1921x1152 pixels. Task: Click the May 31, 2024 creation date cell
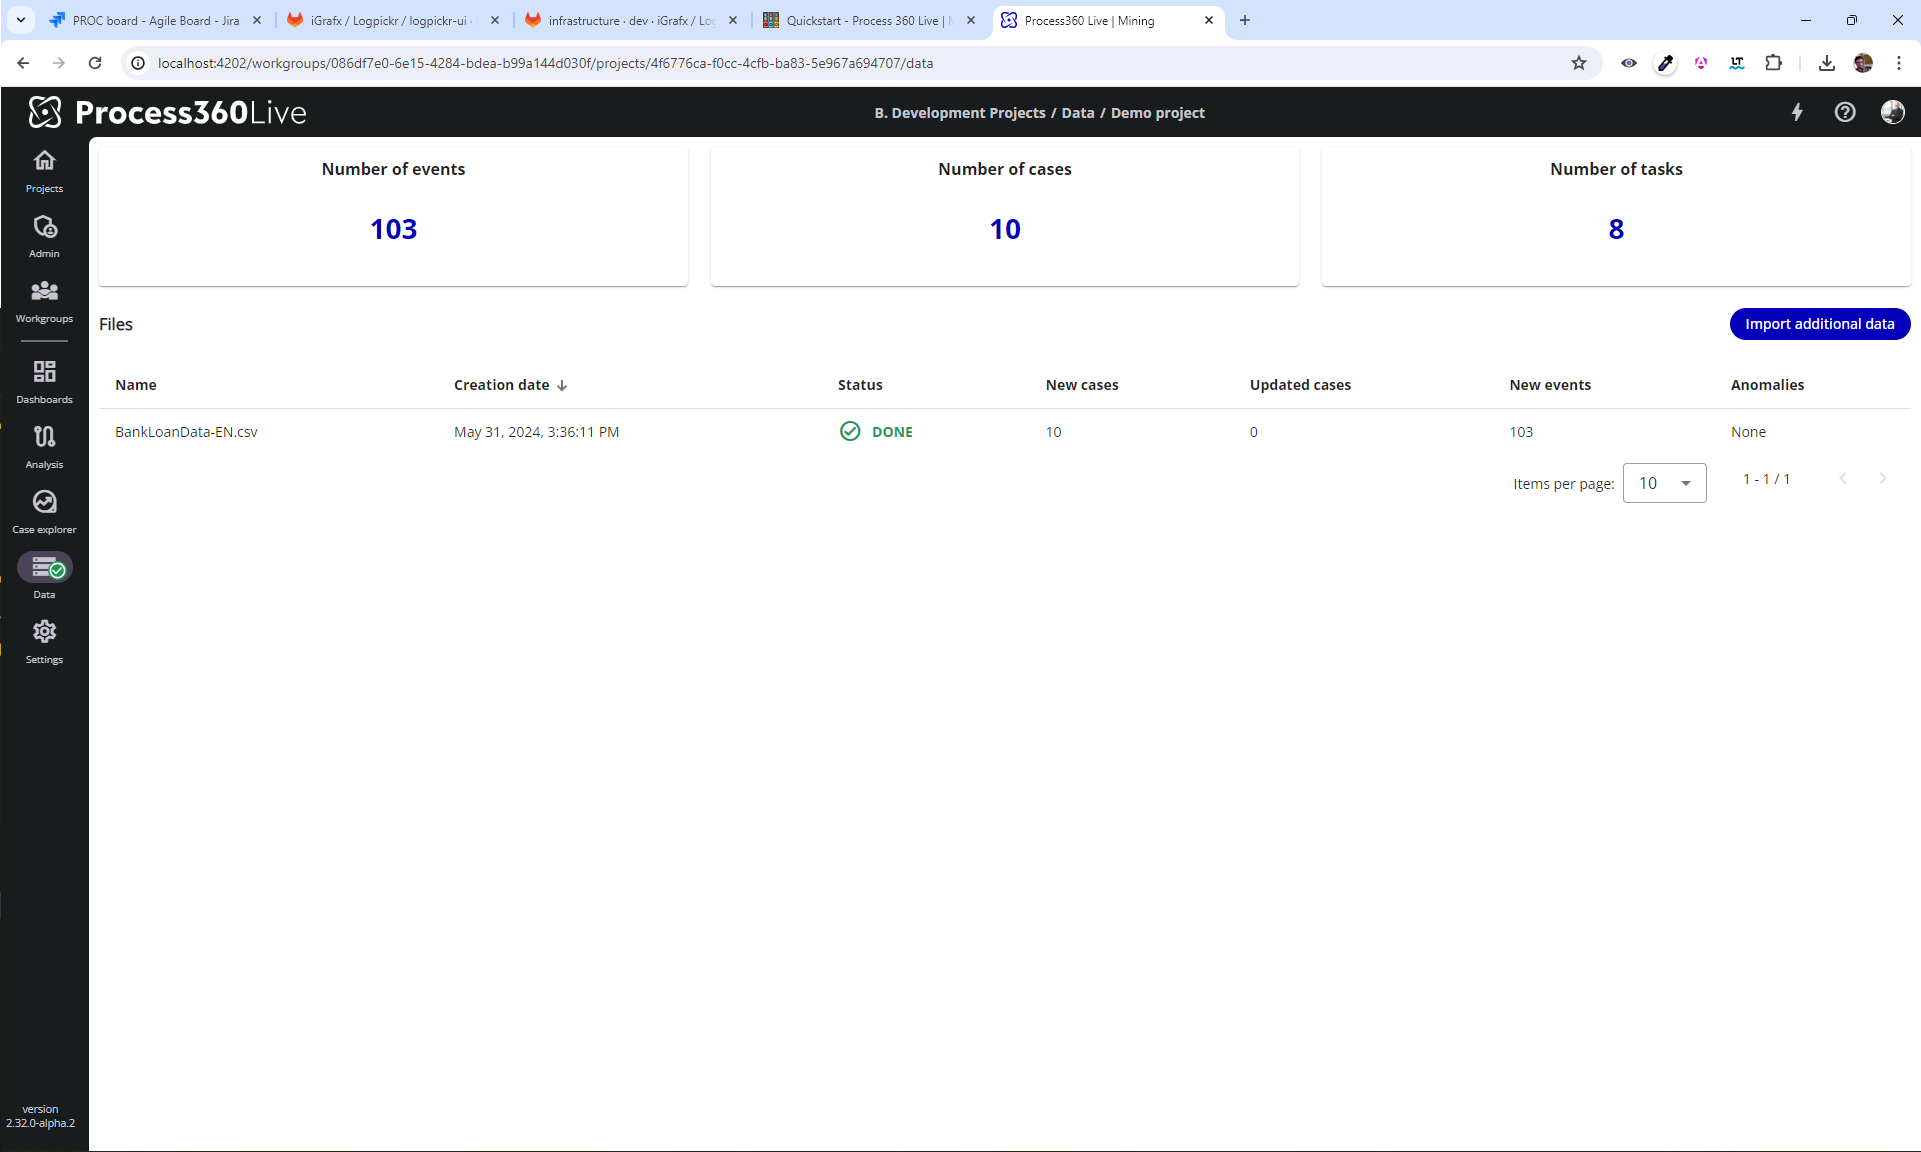[x=536, y=432]
